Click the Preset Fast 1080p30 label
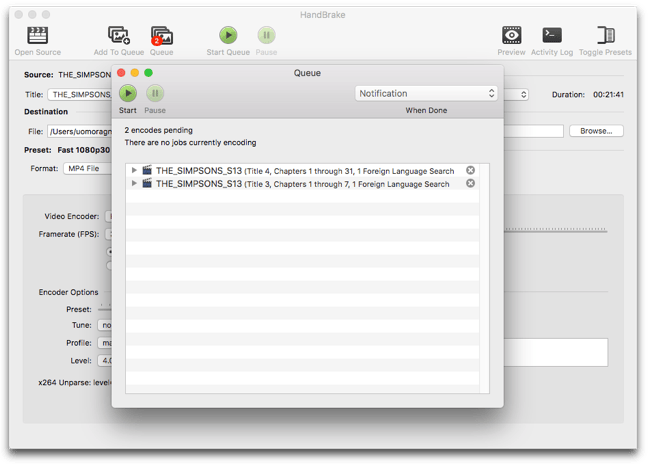This screenshot has height=464, width=648. (x=67, y=150)
